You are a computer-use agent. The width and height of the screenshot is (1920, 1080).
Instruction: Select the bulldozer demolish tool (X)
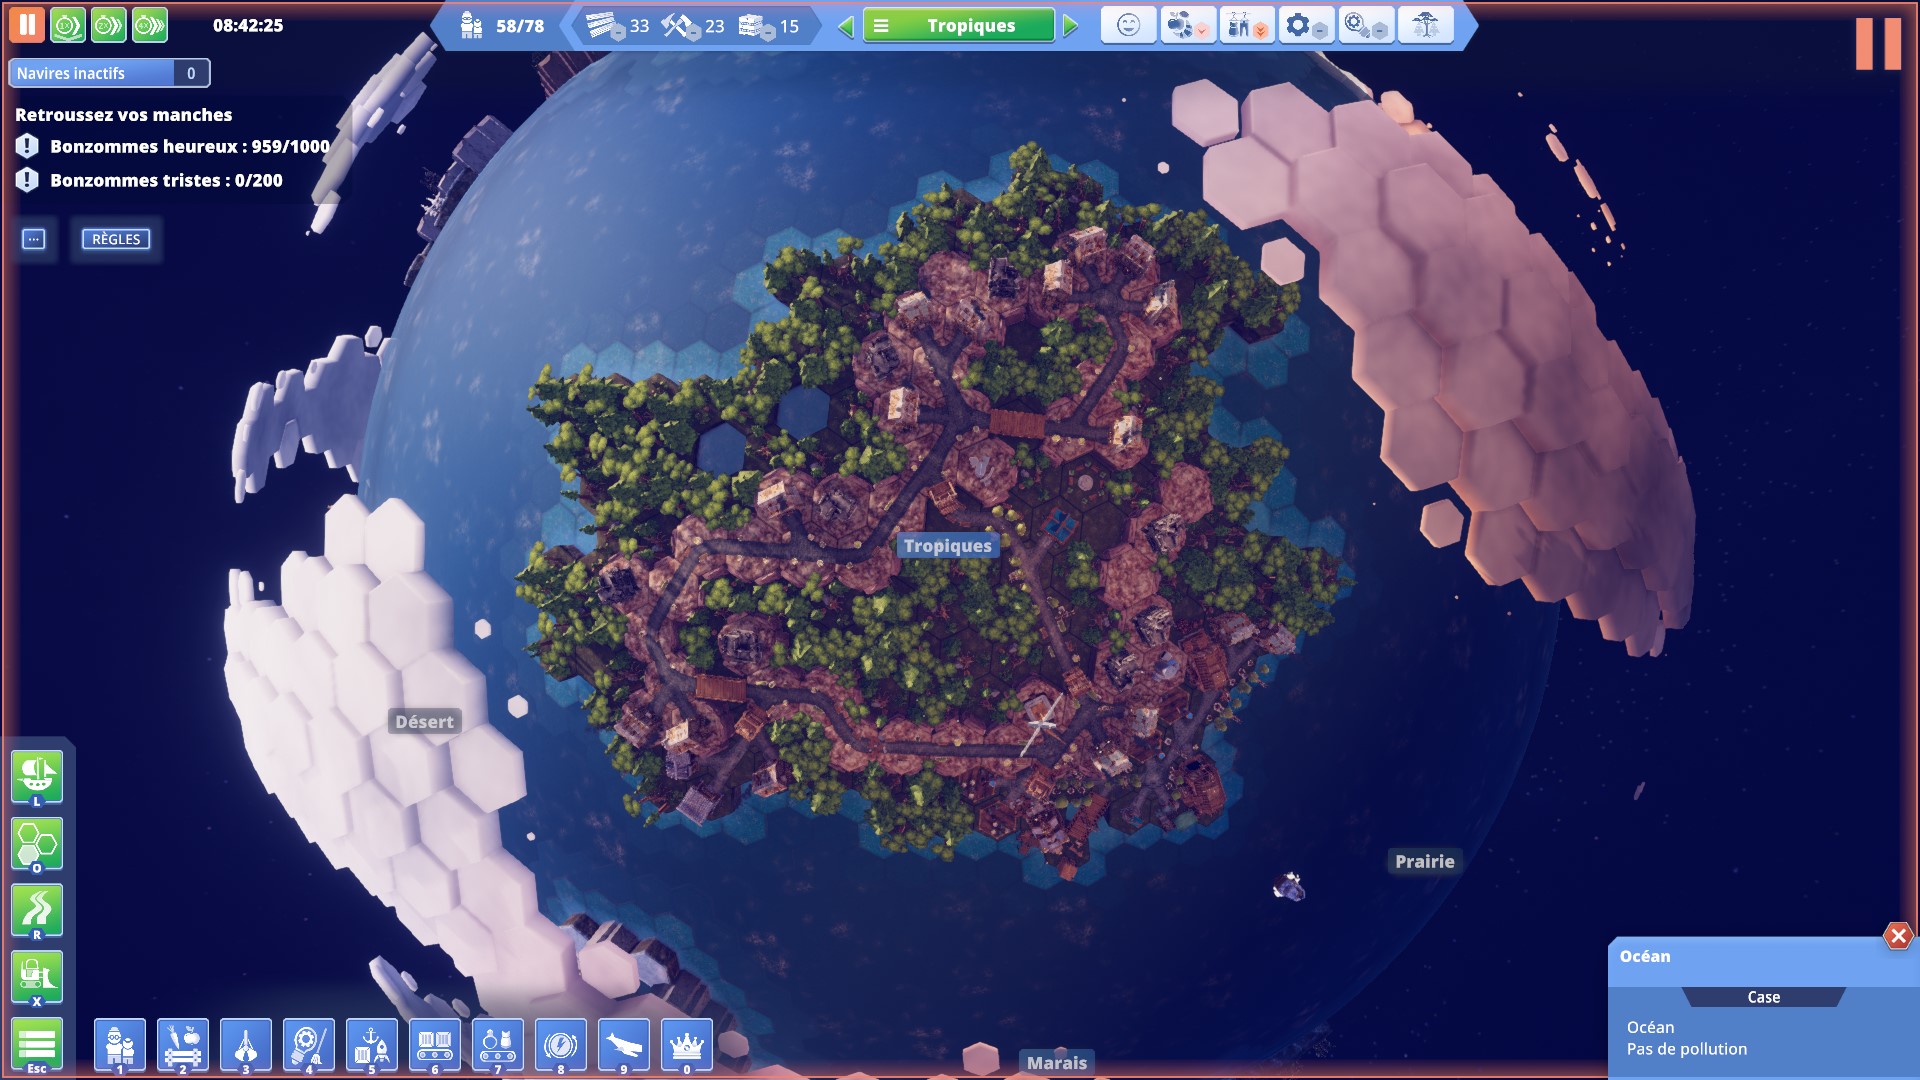(x=37, y=978)
